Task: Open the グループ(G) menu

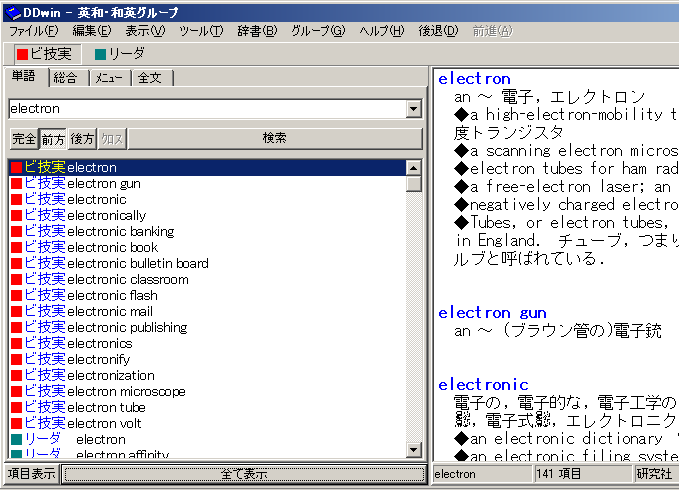Action: (x=318, y=31)
